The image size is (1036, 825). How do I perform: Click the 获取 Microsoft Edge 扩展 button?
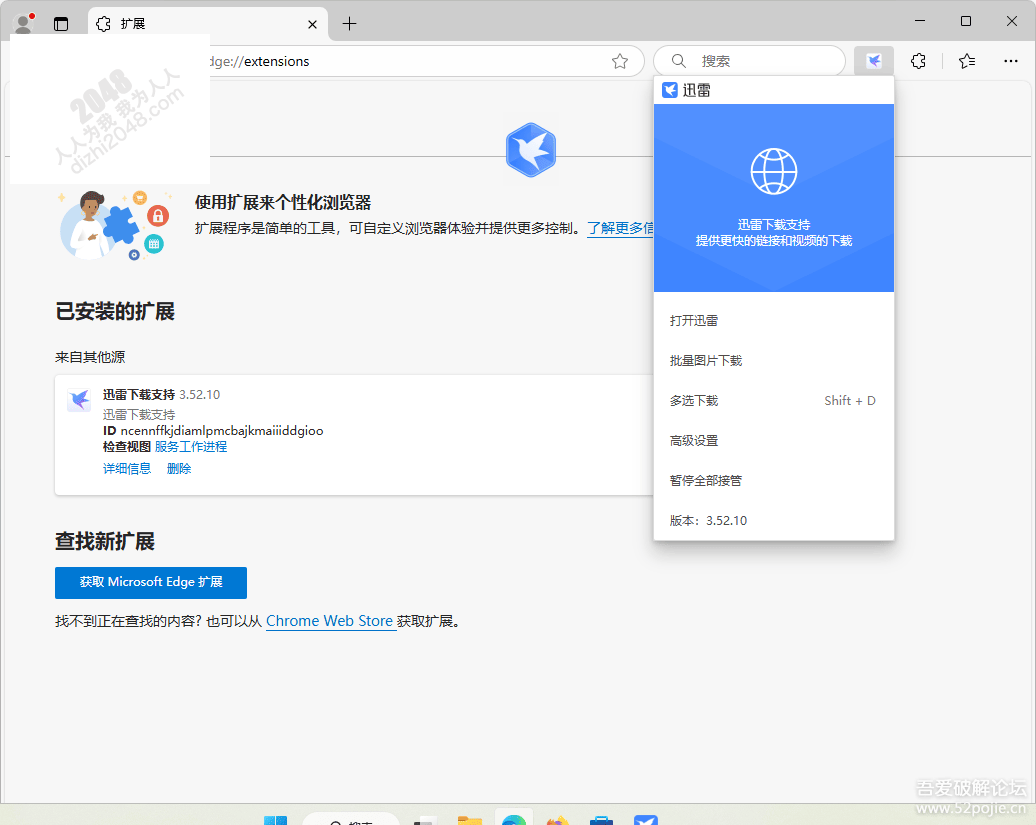tap(151, 582)
